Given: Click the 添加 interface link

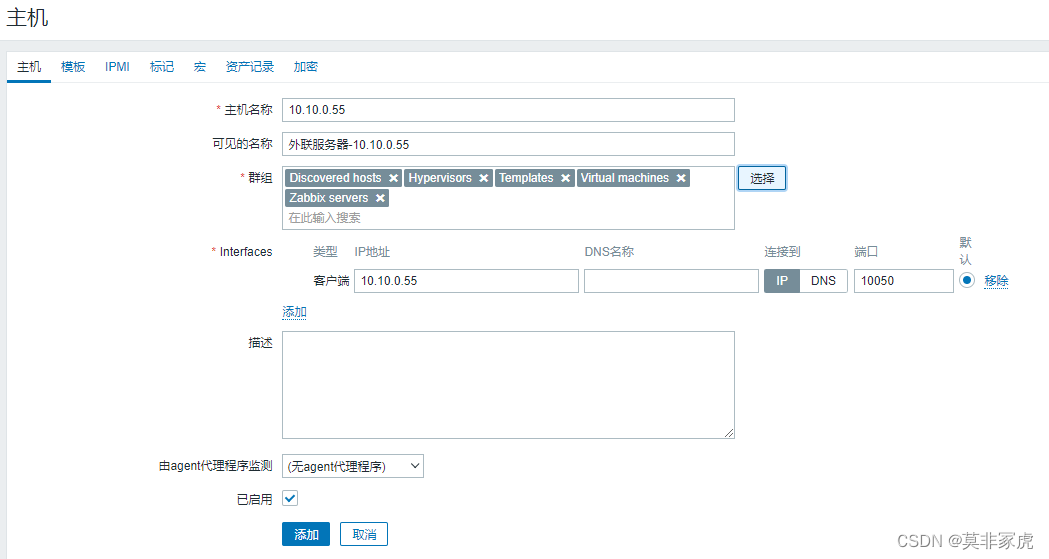Looking at the screenshot, I should click(294, 312).
